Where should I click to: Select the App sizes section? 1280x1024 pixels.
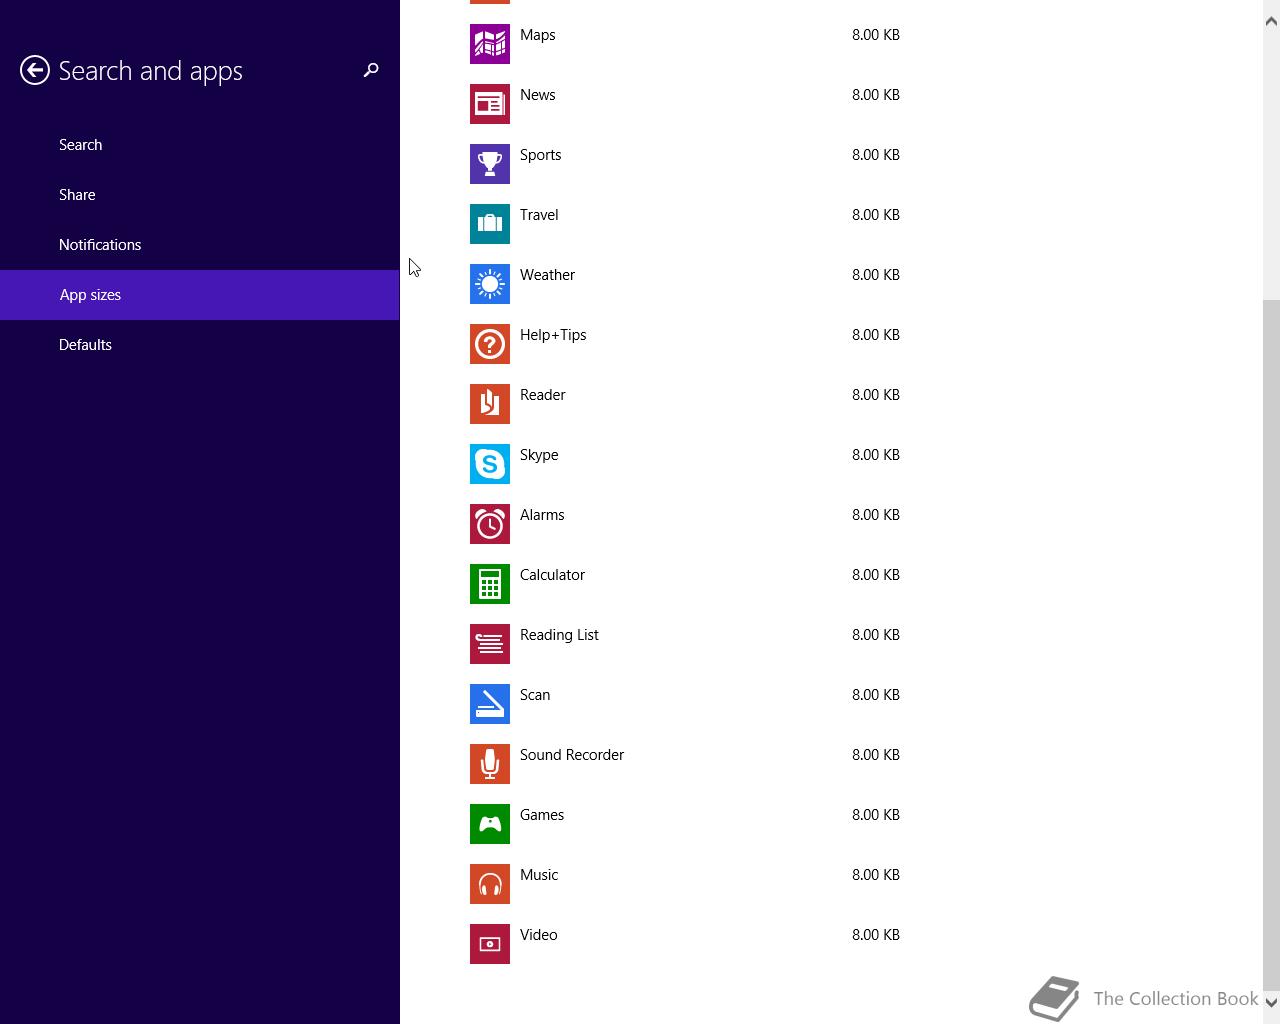(200, 295)
